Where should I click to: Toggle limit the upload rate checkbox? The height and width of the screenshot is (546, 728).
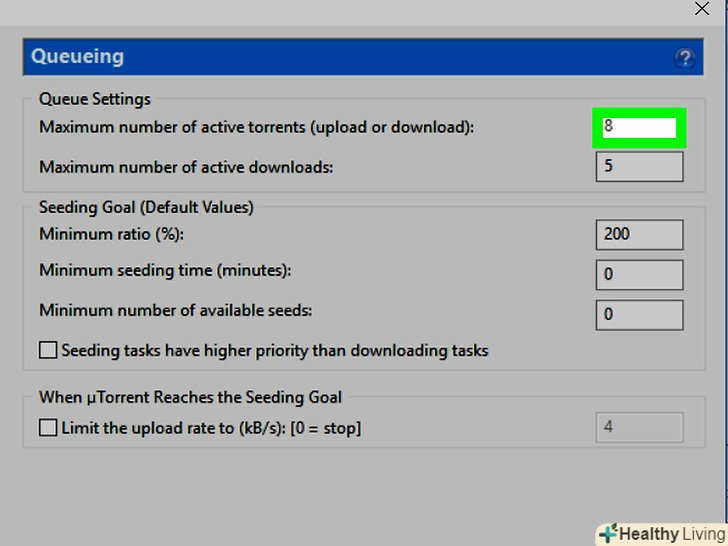(48, 428)
